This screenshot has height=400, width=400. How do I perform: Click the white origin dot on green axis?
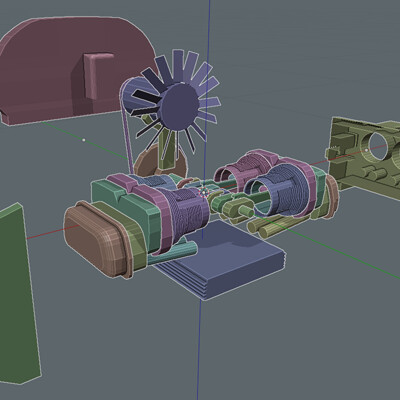[x=84, y=140]
